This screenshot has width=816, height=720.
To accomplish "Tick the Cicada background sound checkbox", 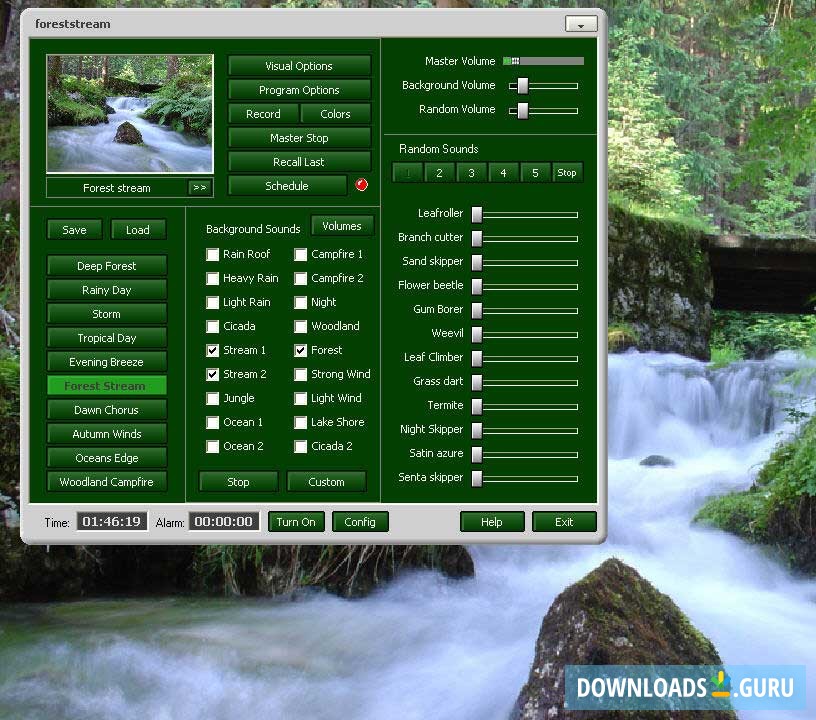I will pyautogui.click(x=212, y=326).
